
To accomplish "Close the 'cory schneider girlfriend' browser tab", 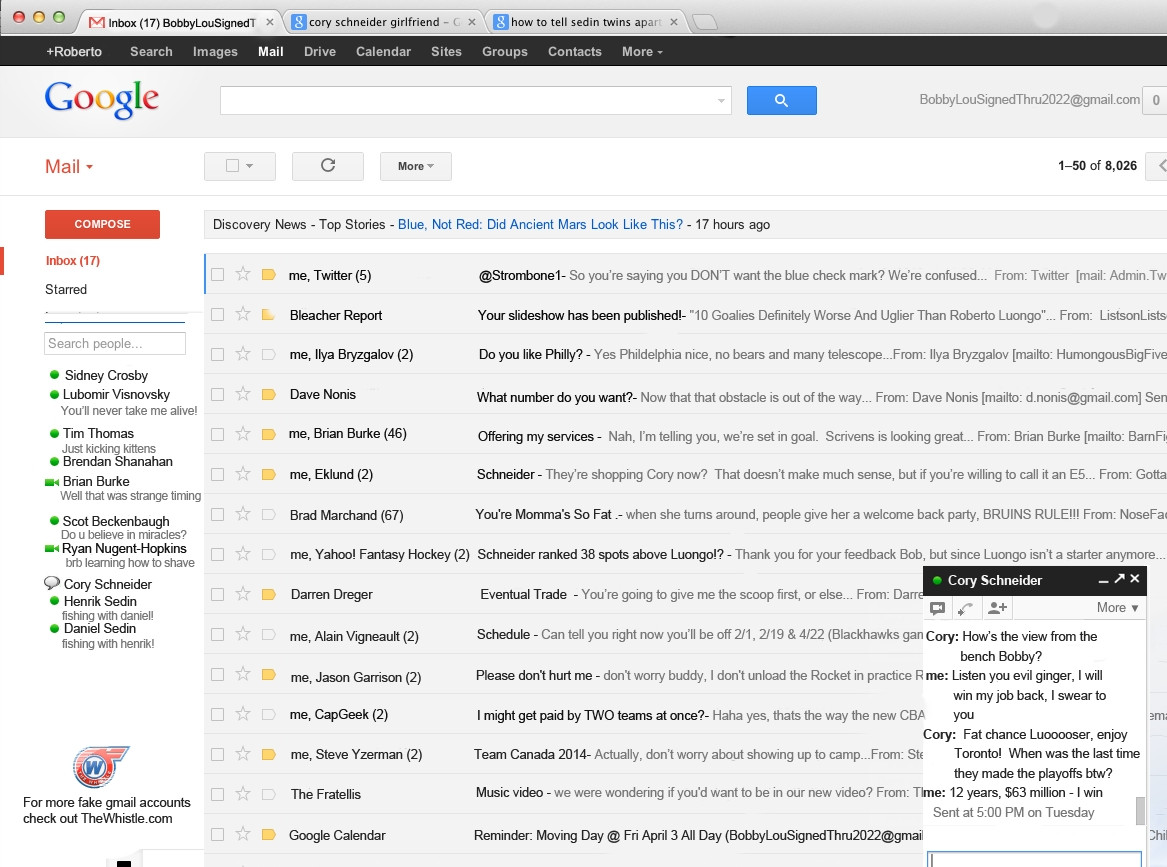I will [x=471, y=22].
